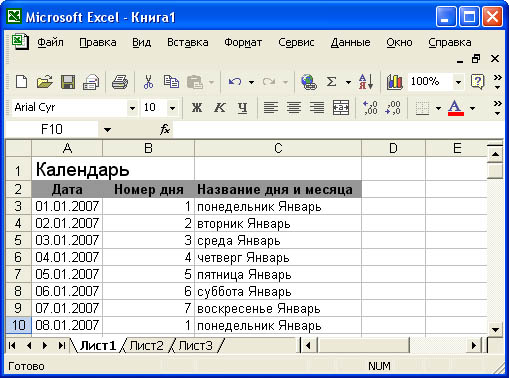Switch to the Лист2 sheet tab
The image size is (509, 378).
[146, 346]
